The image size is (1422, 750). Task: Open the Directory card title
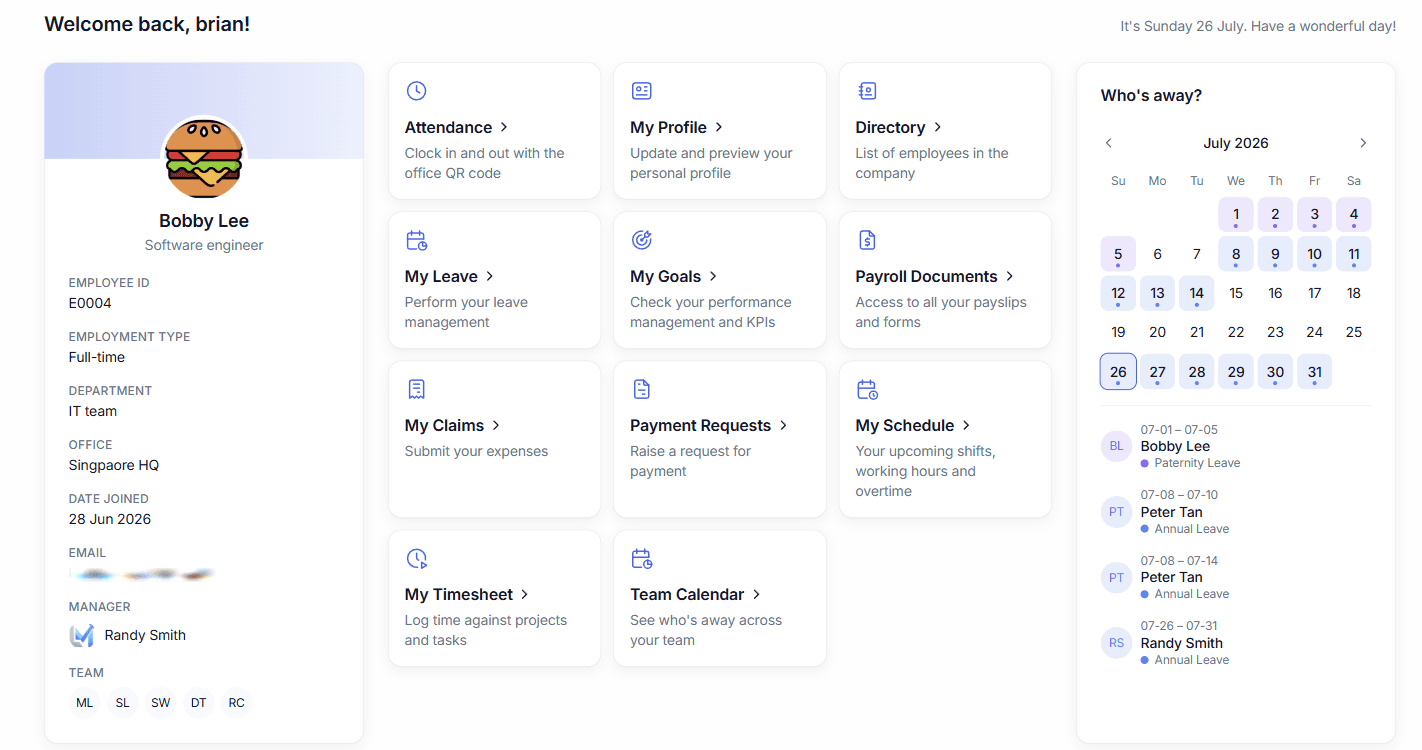(890, 127)
